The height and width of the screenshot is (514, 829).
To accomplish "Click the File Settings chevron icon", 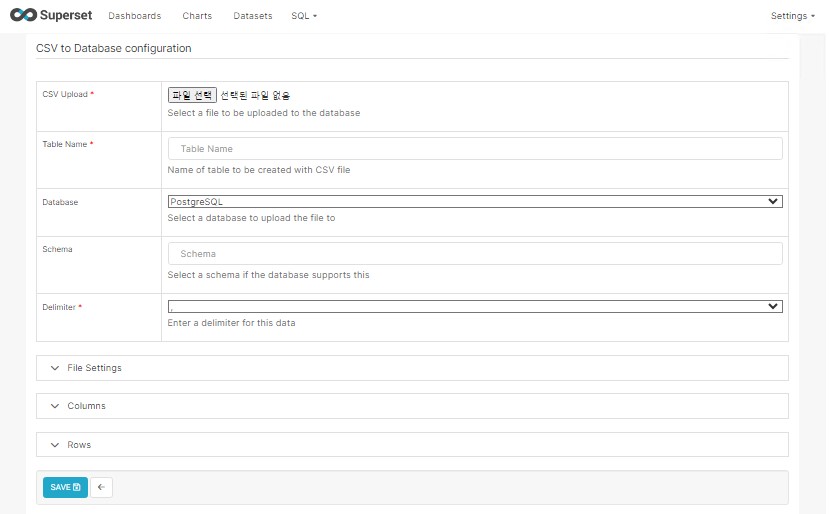I will click(55, 368).
